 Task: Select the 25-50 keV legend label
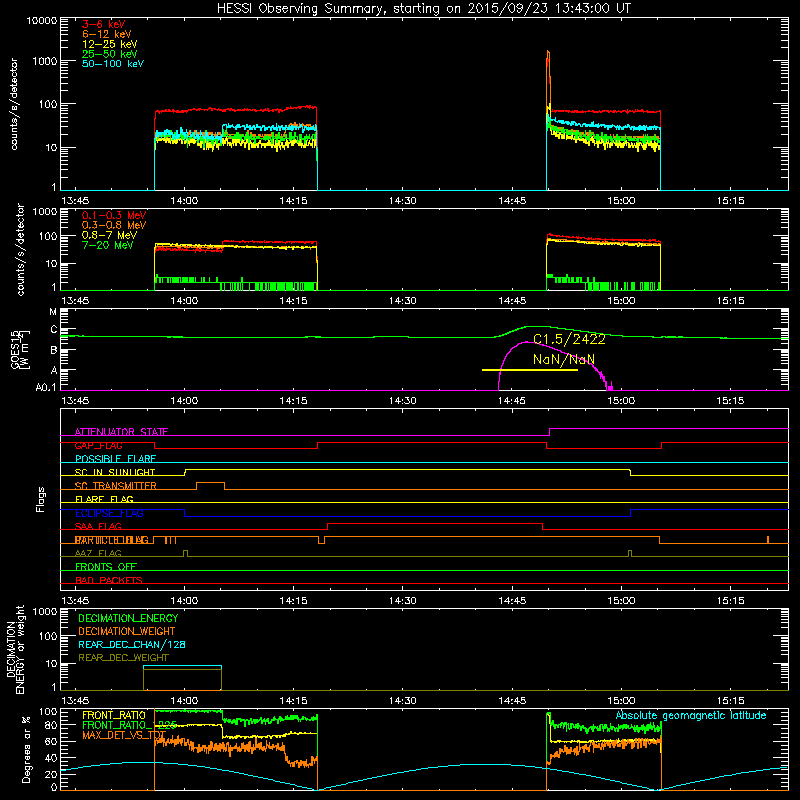point(110,54)
